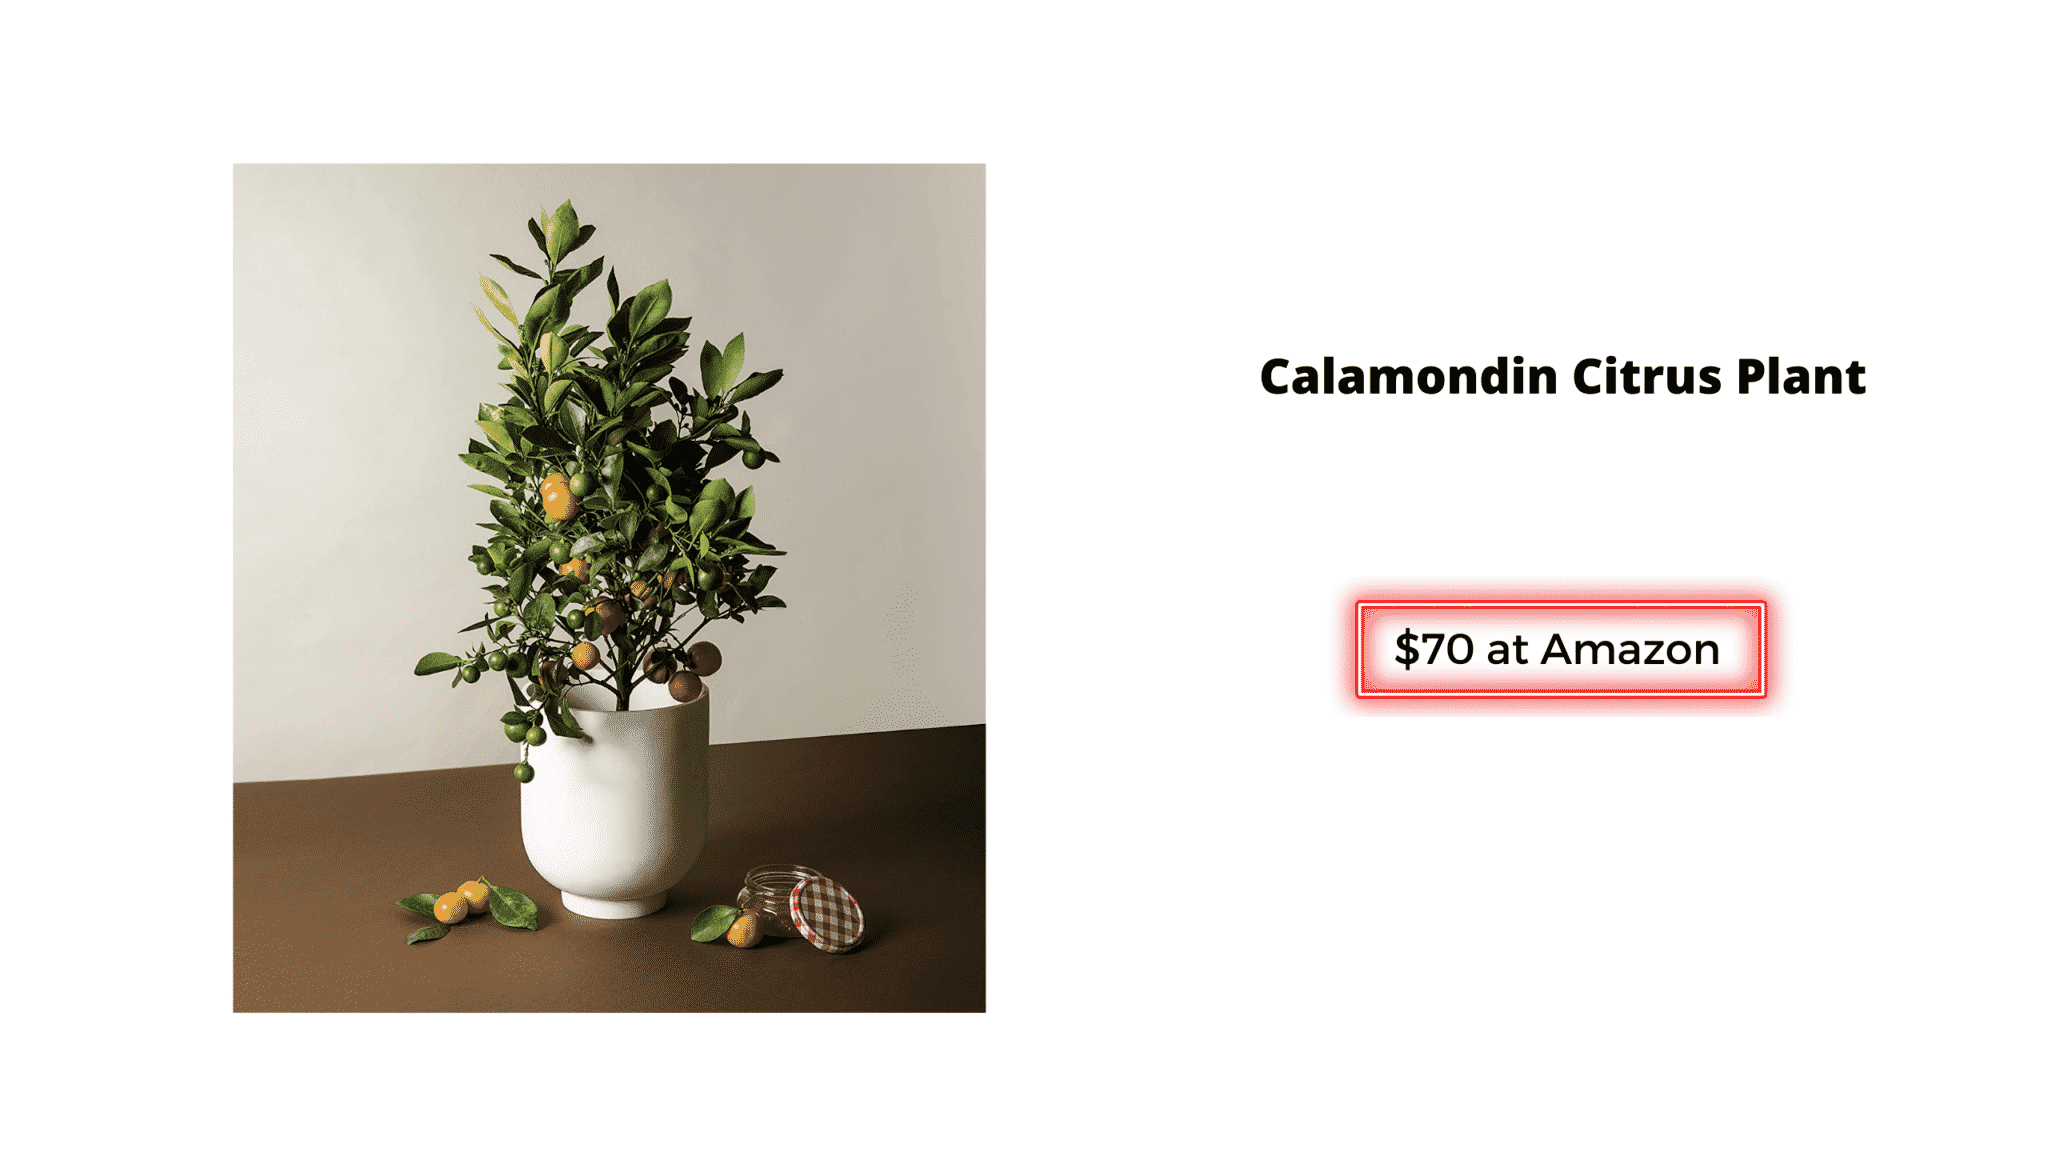Viewport: 2048px width, 1152px height.
Task: Click the checkered jar lid in photo
Action: click(x=827, y=914)
